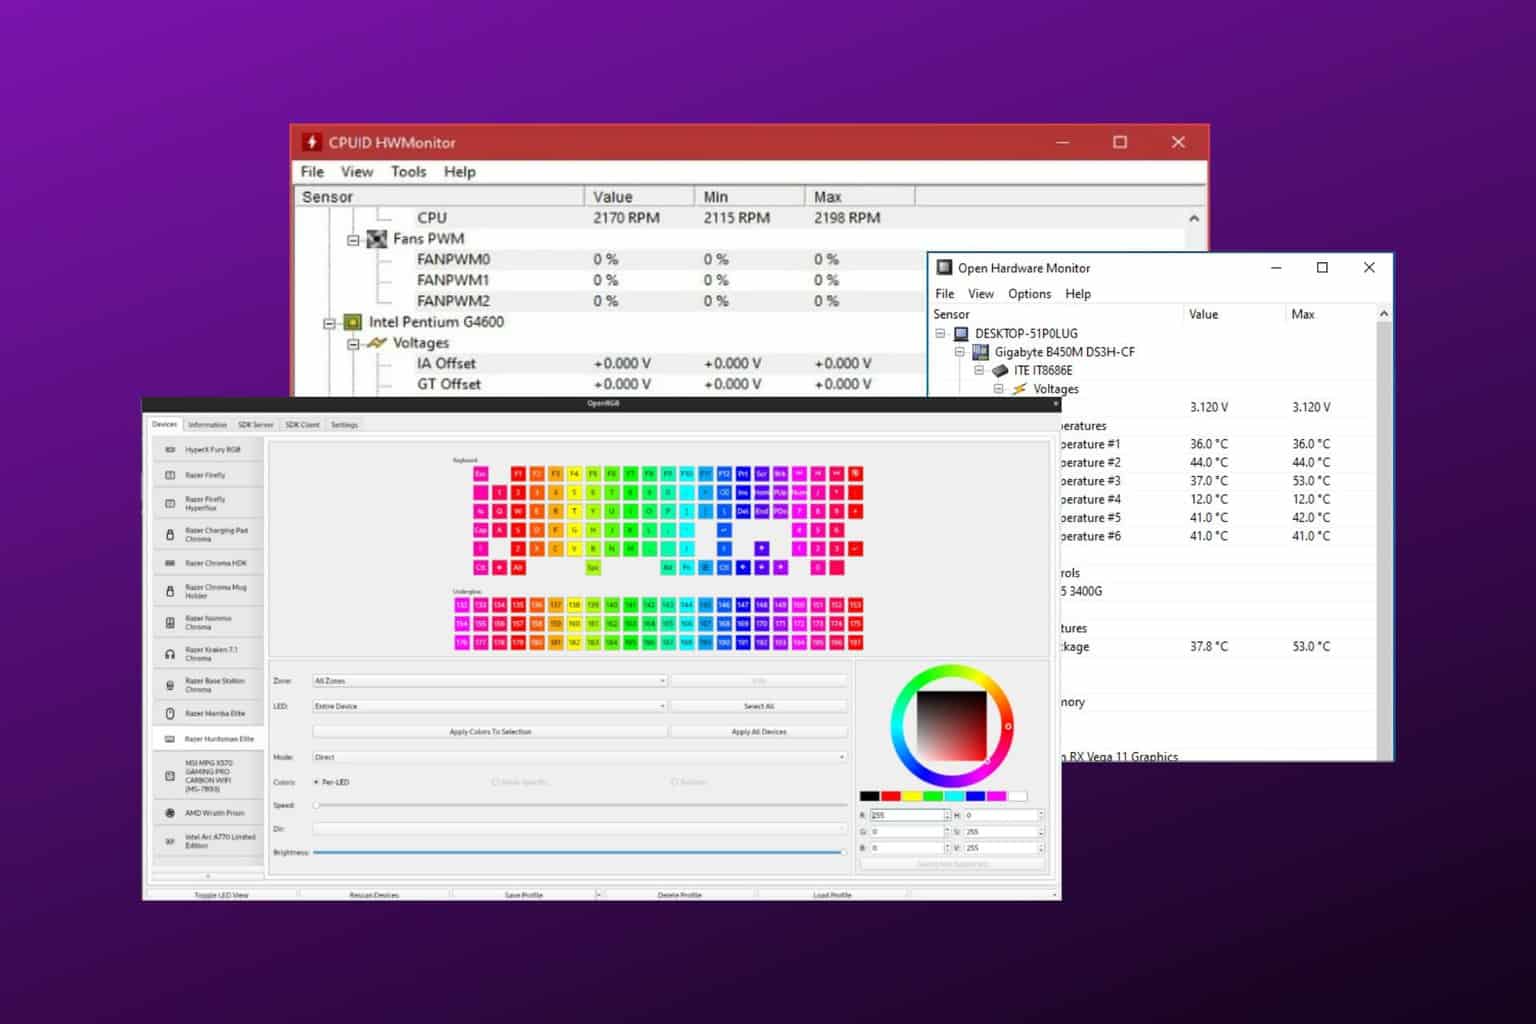1536x1024 pixels.
Task: Click the AMD Wraith Prism cooler icon
Action: [x=170, y=813]
